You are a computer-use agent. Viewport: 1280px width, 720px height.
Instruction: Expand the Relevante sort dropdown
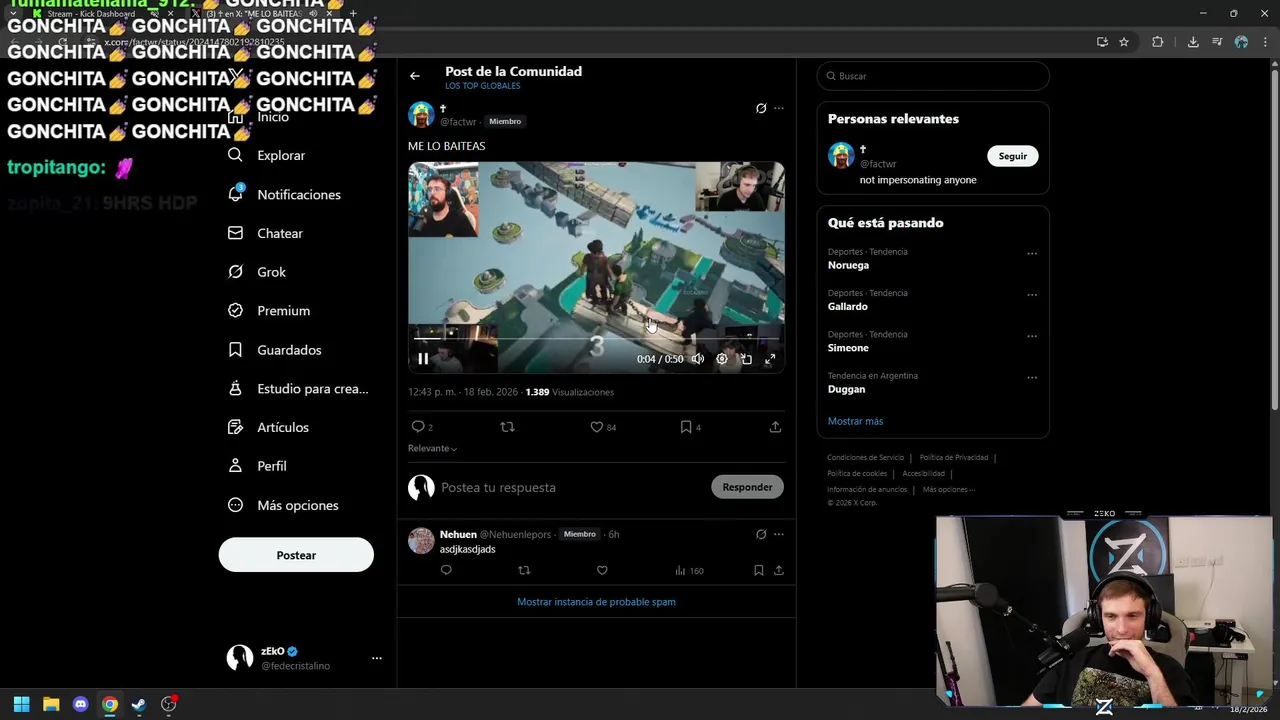coord(432,449)
